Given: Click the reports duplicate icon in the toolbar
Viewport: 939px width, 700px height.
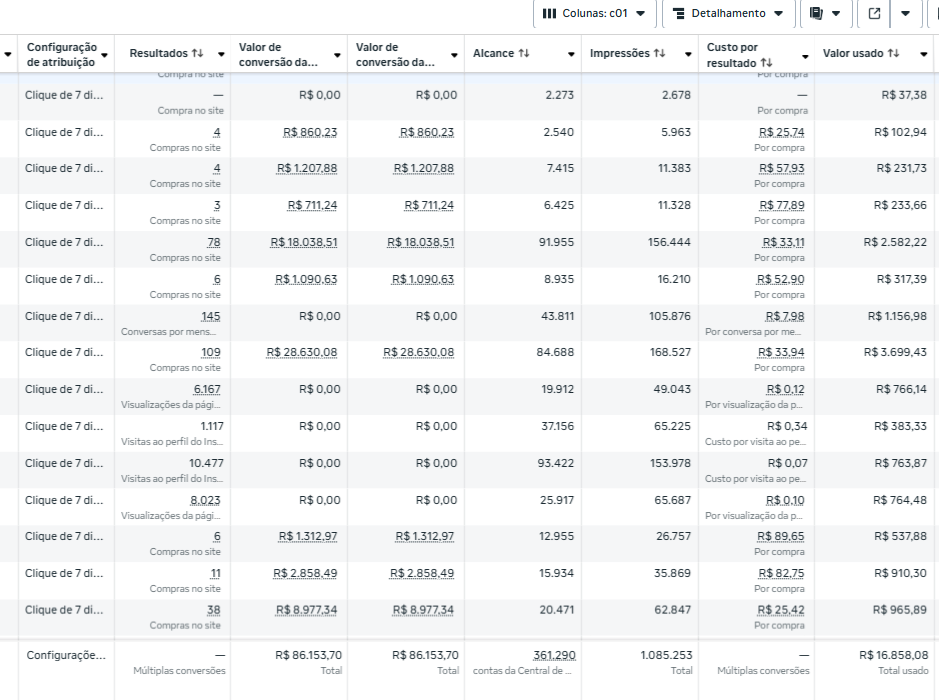Looking at the screenshot, I should click(816, 14).
